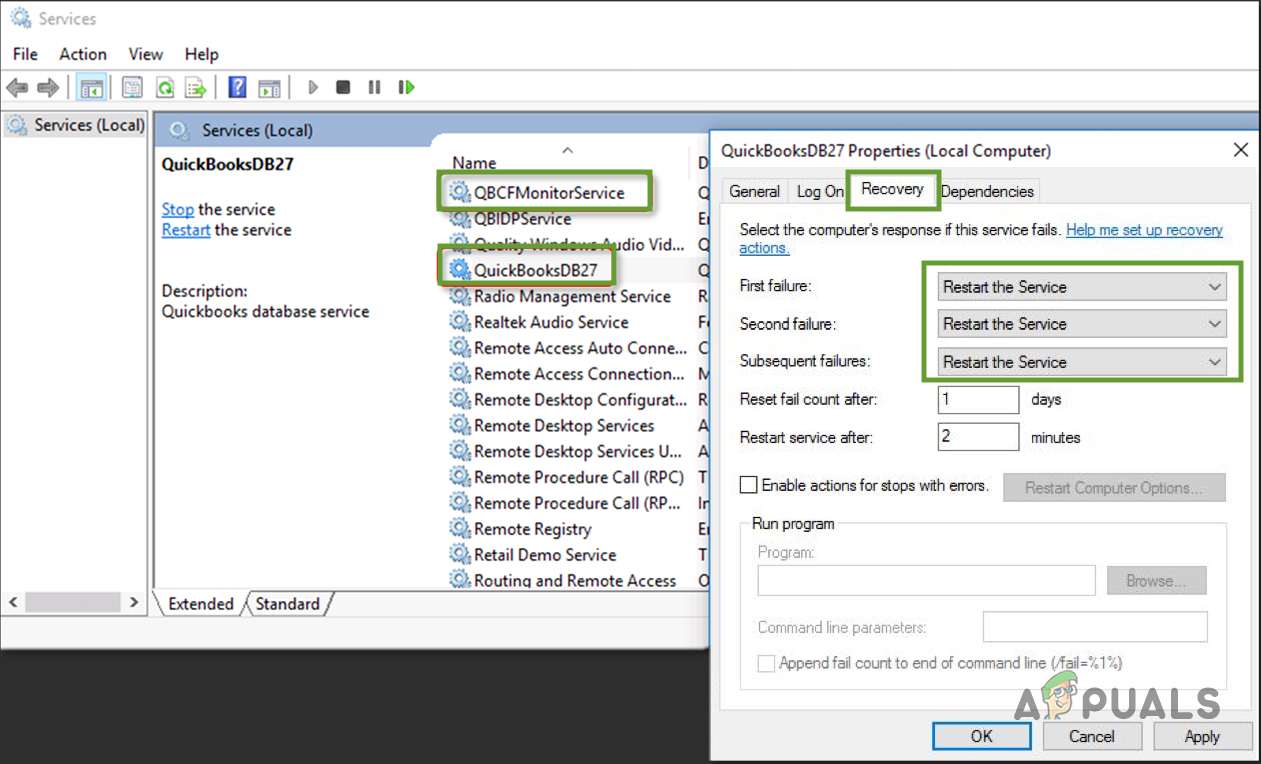Click the Restart the service link
The height and width of the screenshot is (764, 1261).
[x=186, y=229]
